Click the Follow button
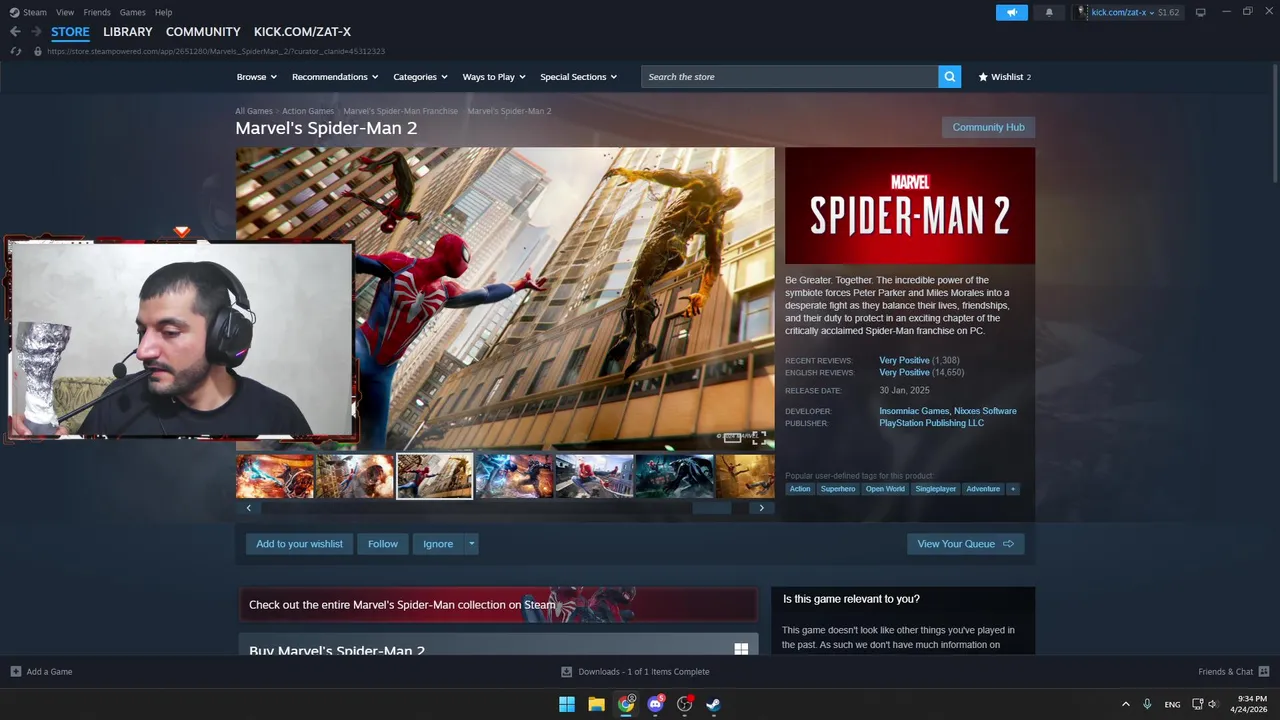Screen dimensions: 1280x720 382,544
